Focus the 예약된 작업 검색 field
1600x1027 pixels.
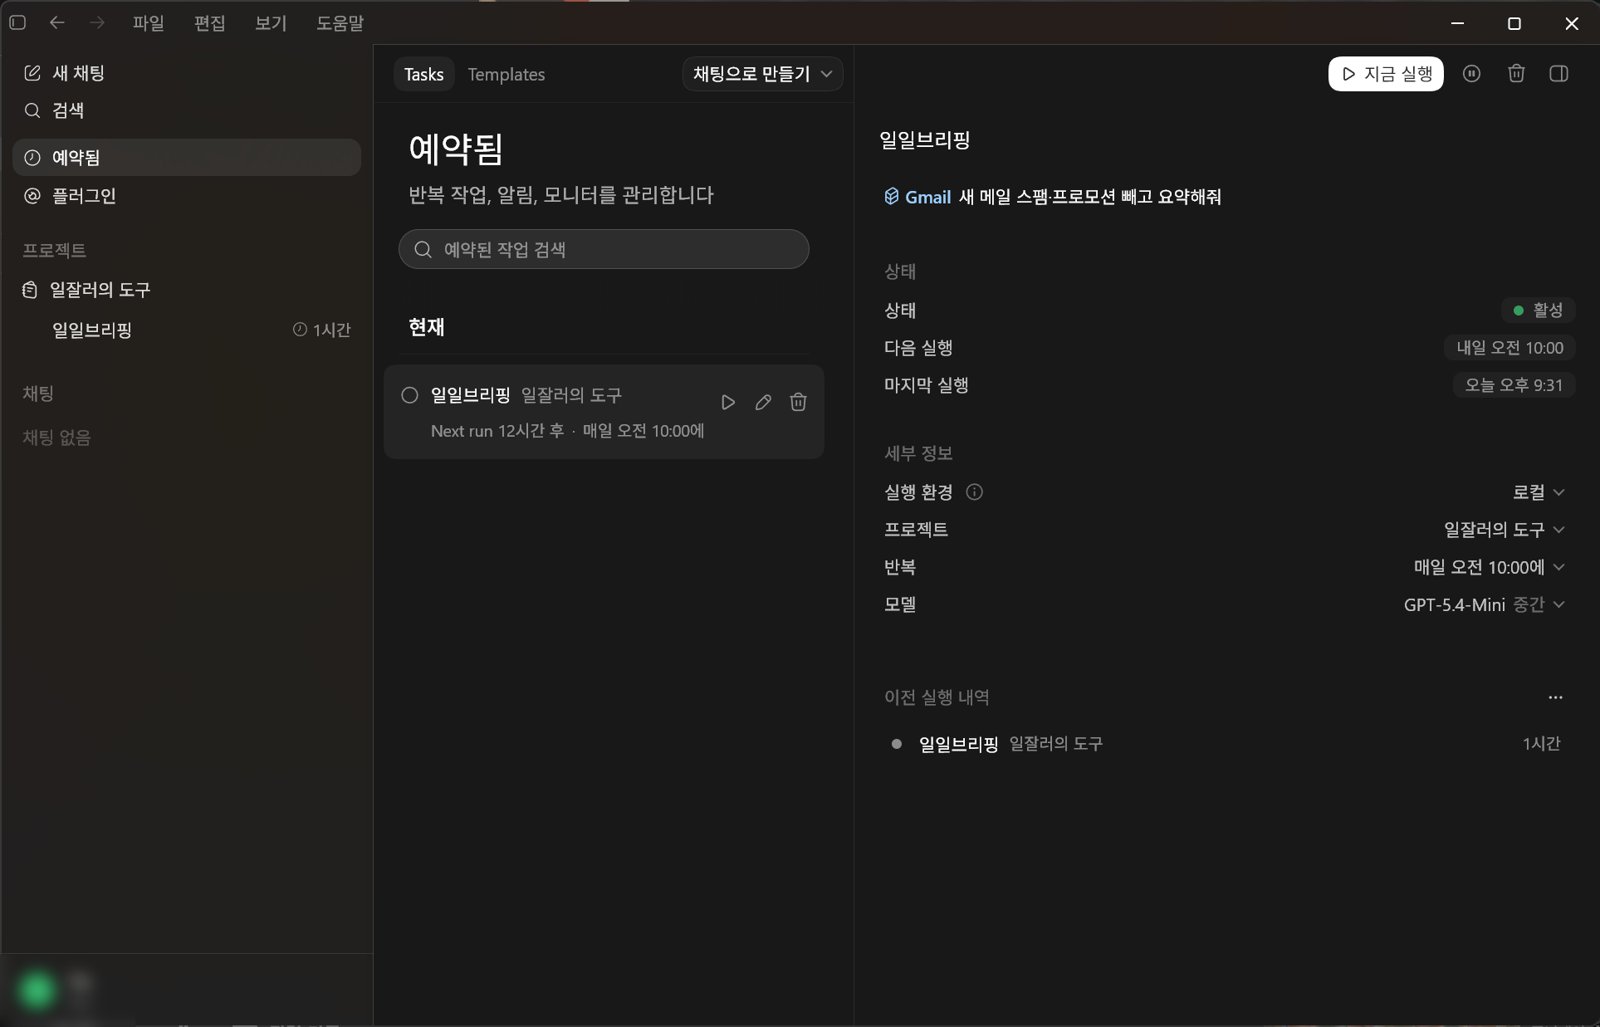pos(604,249)
